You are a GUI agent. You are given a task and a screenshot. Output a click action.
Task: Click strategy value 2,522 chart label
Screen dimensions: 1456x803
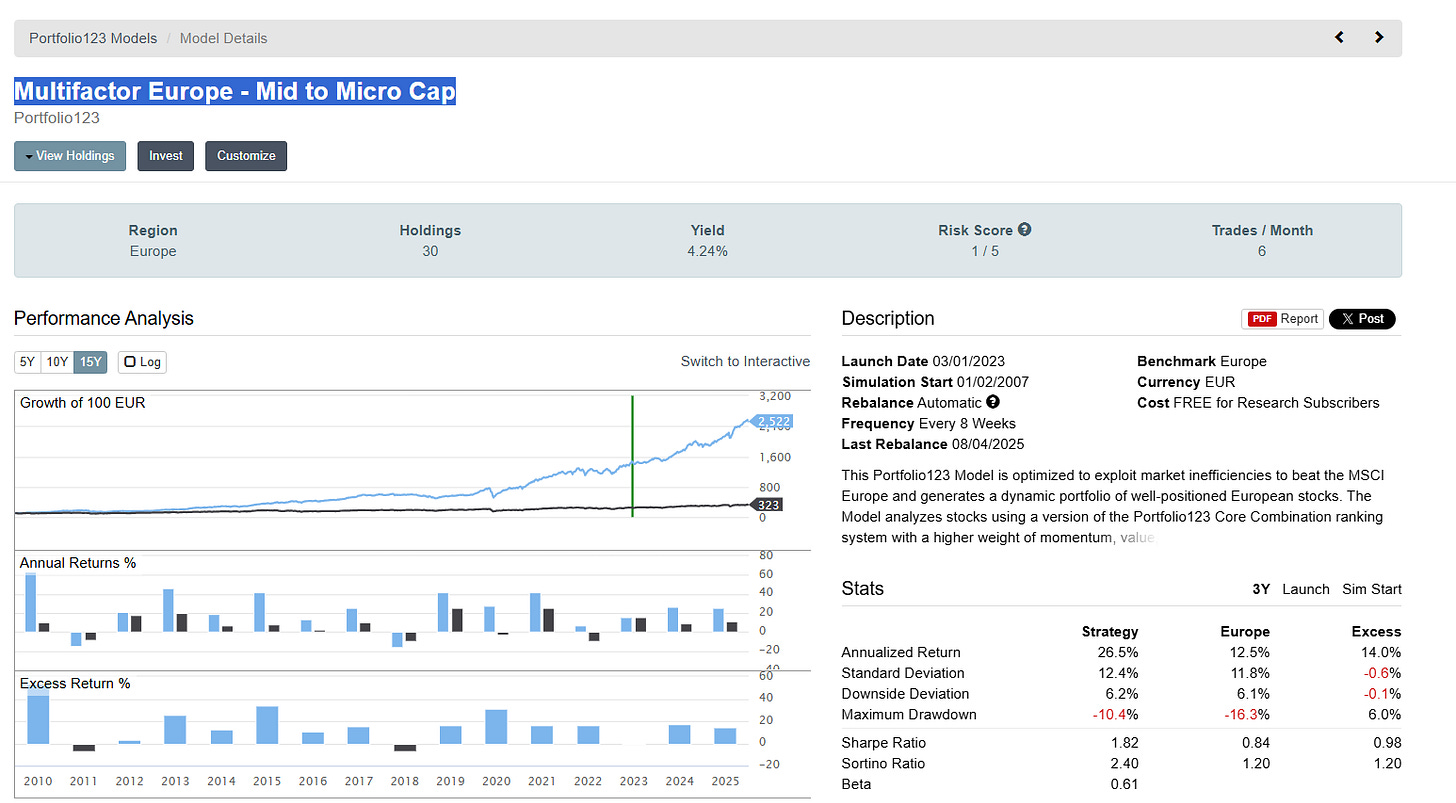(x=770, y=423)
